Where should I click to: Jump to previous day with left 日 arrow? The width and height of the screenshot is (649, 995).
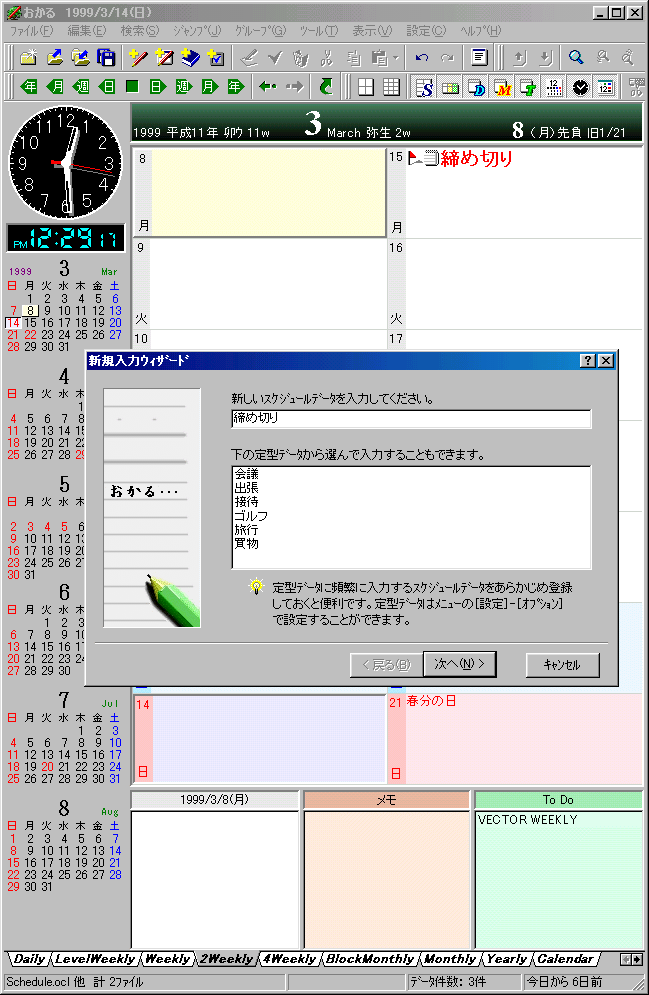(x=107, y=87)
